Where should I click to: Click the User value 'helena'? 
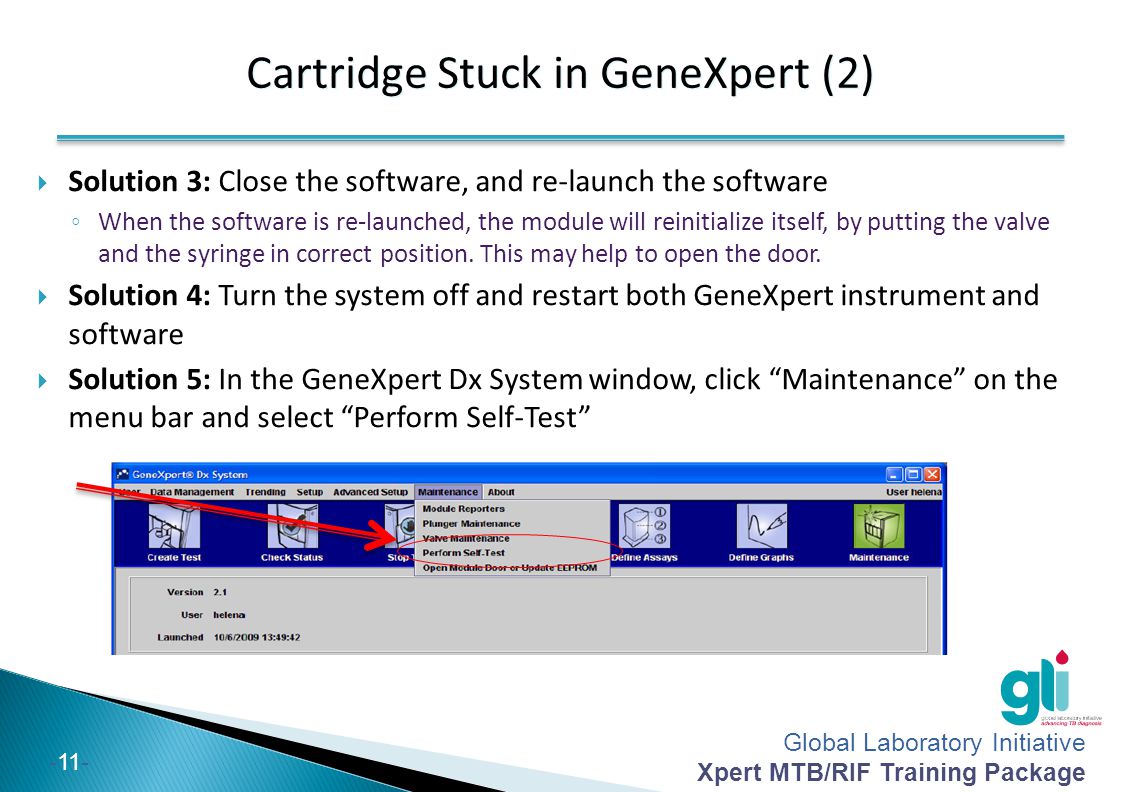[x=229, y=615]
